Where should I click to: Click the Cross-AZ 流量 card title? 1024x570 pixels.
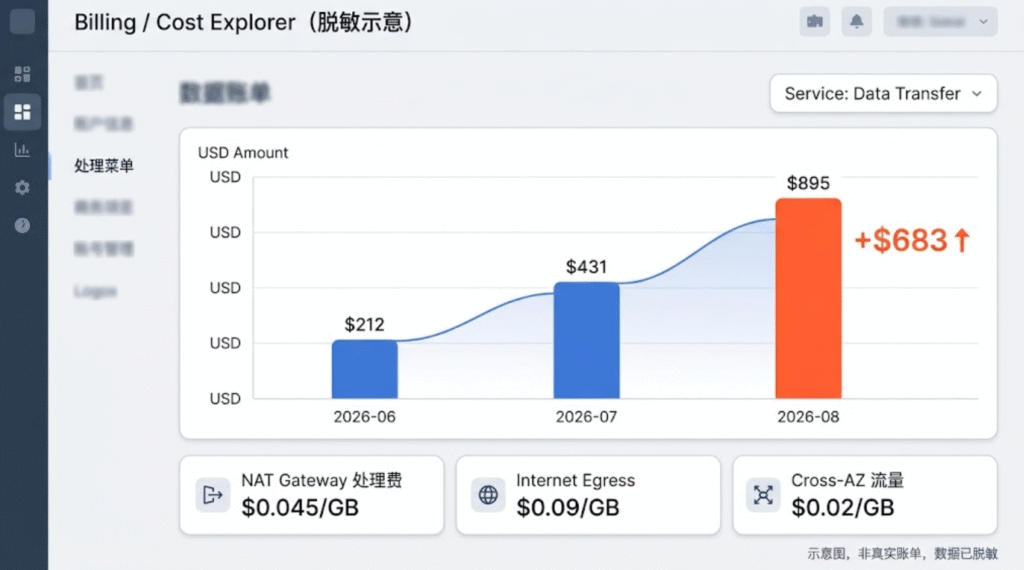tap(848, 481)
